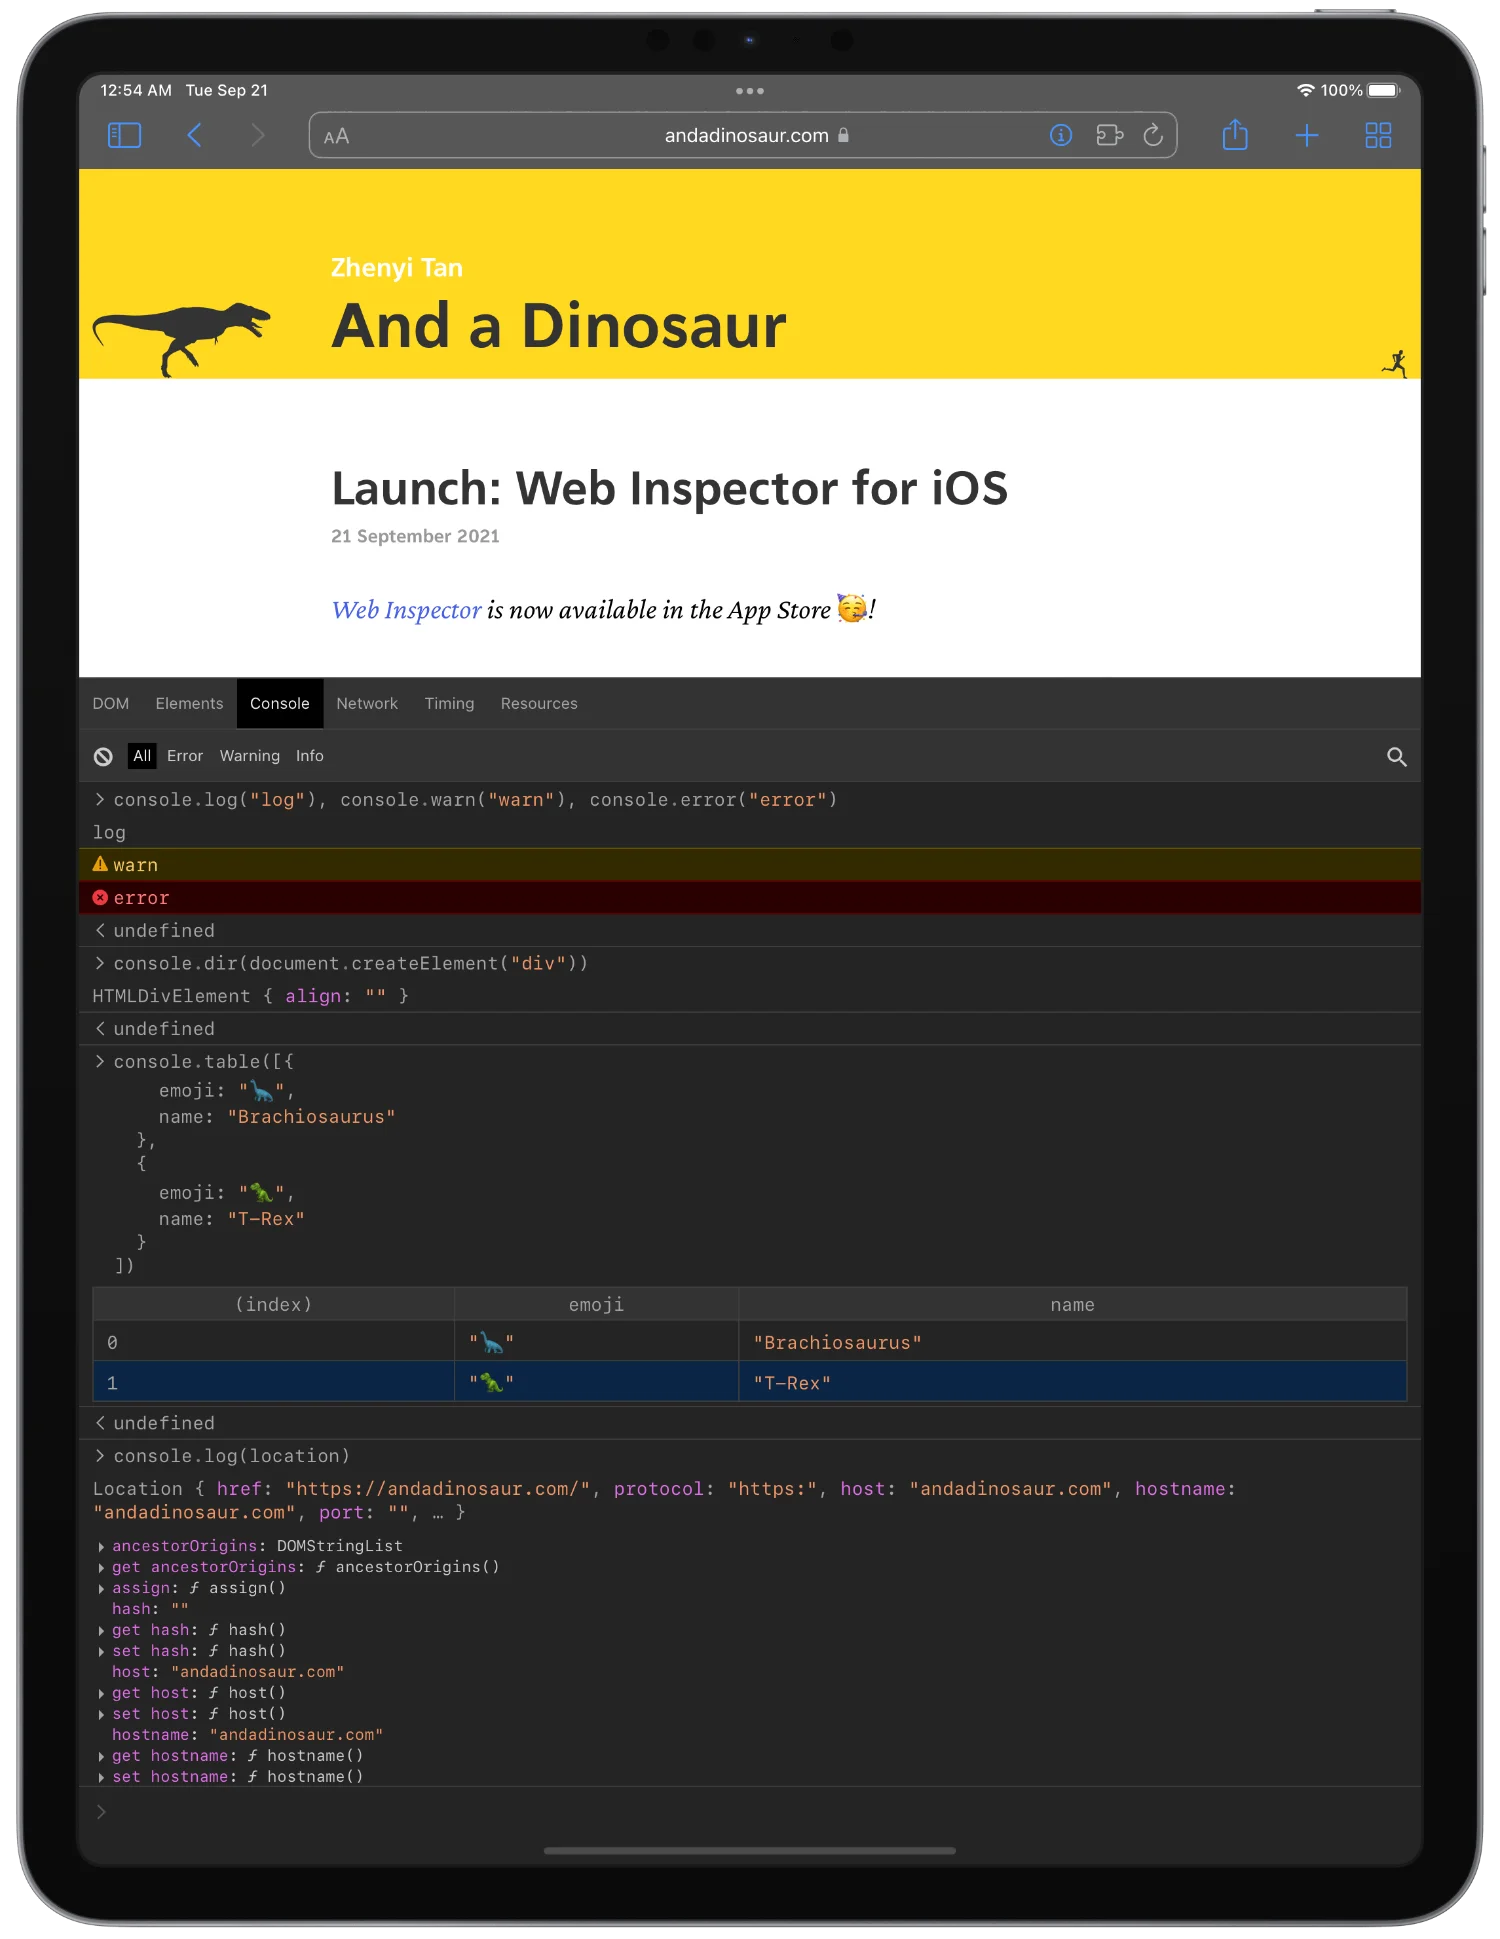Tap the Wi-Fi status icon
Image resolution: width=1500 pixels, height=1939 pixels.
[x=1305, y=90]
